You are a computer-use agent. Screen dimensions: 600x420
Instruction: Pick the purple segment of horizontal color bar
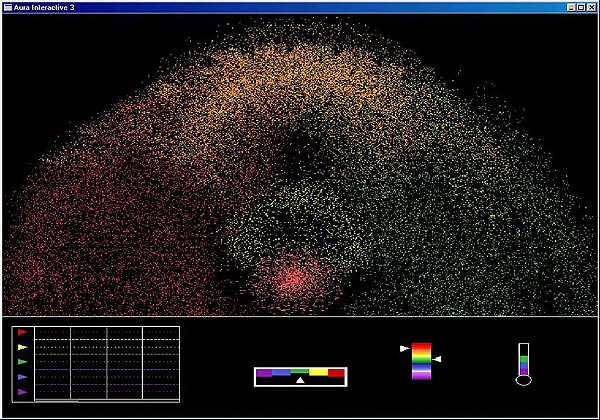[x=264, y=372]
